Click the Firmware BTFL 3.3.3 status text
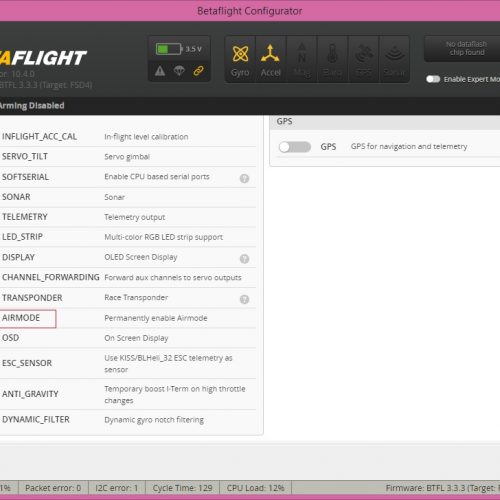This screenshot has height=500, width=500. 443,488
